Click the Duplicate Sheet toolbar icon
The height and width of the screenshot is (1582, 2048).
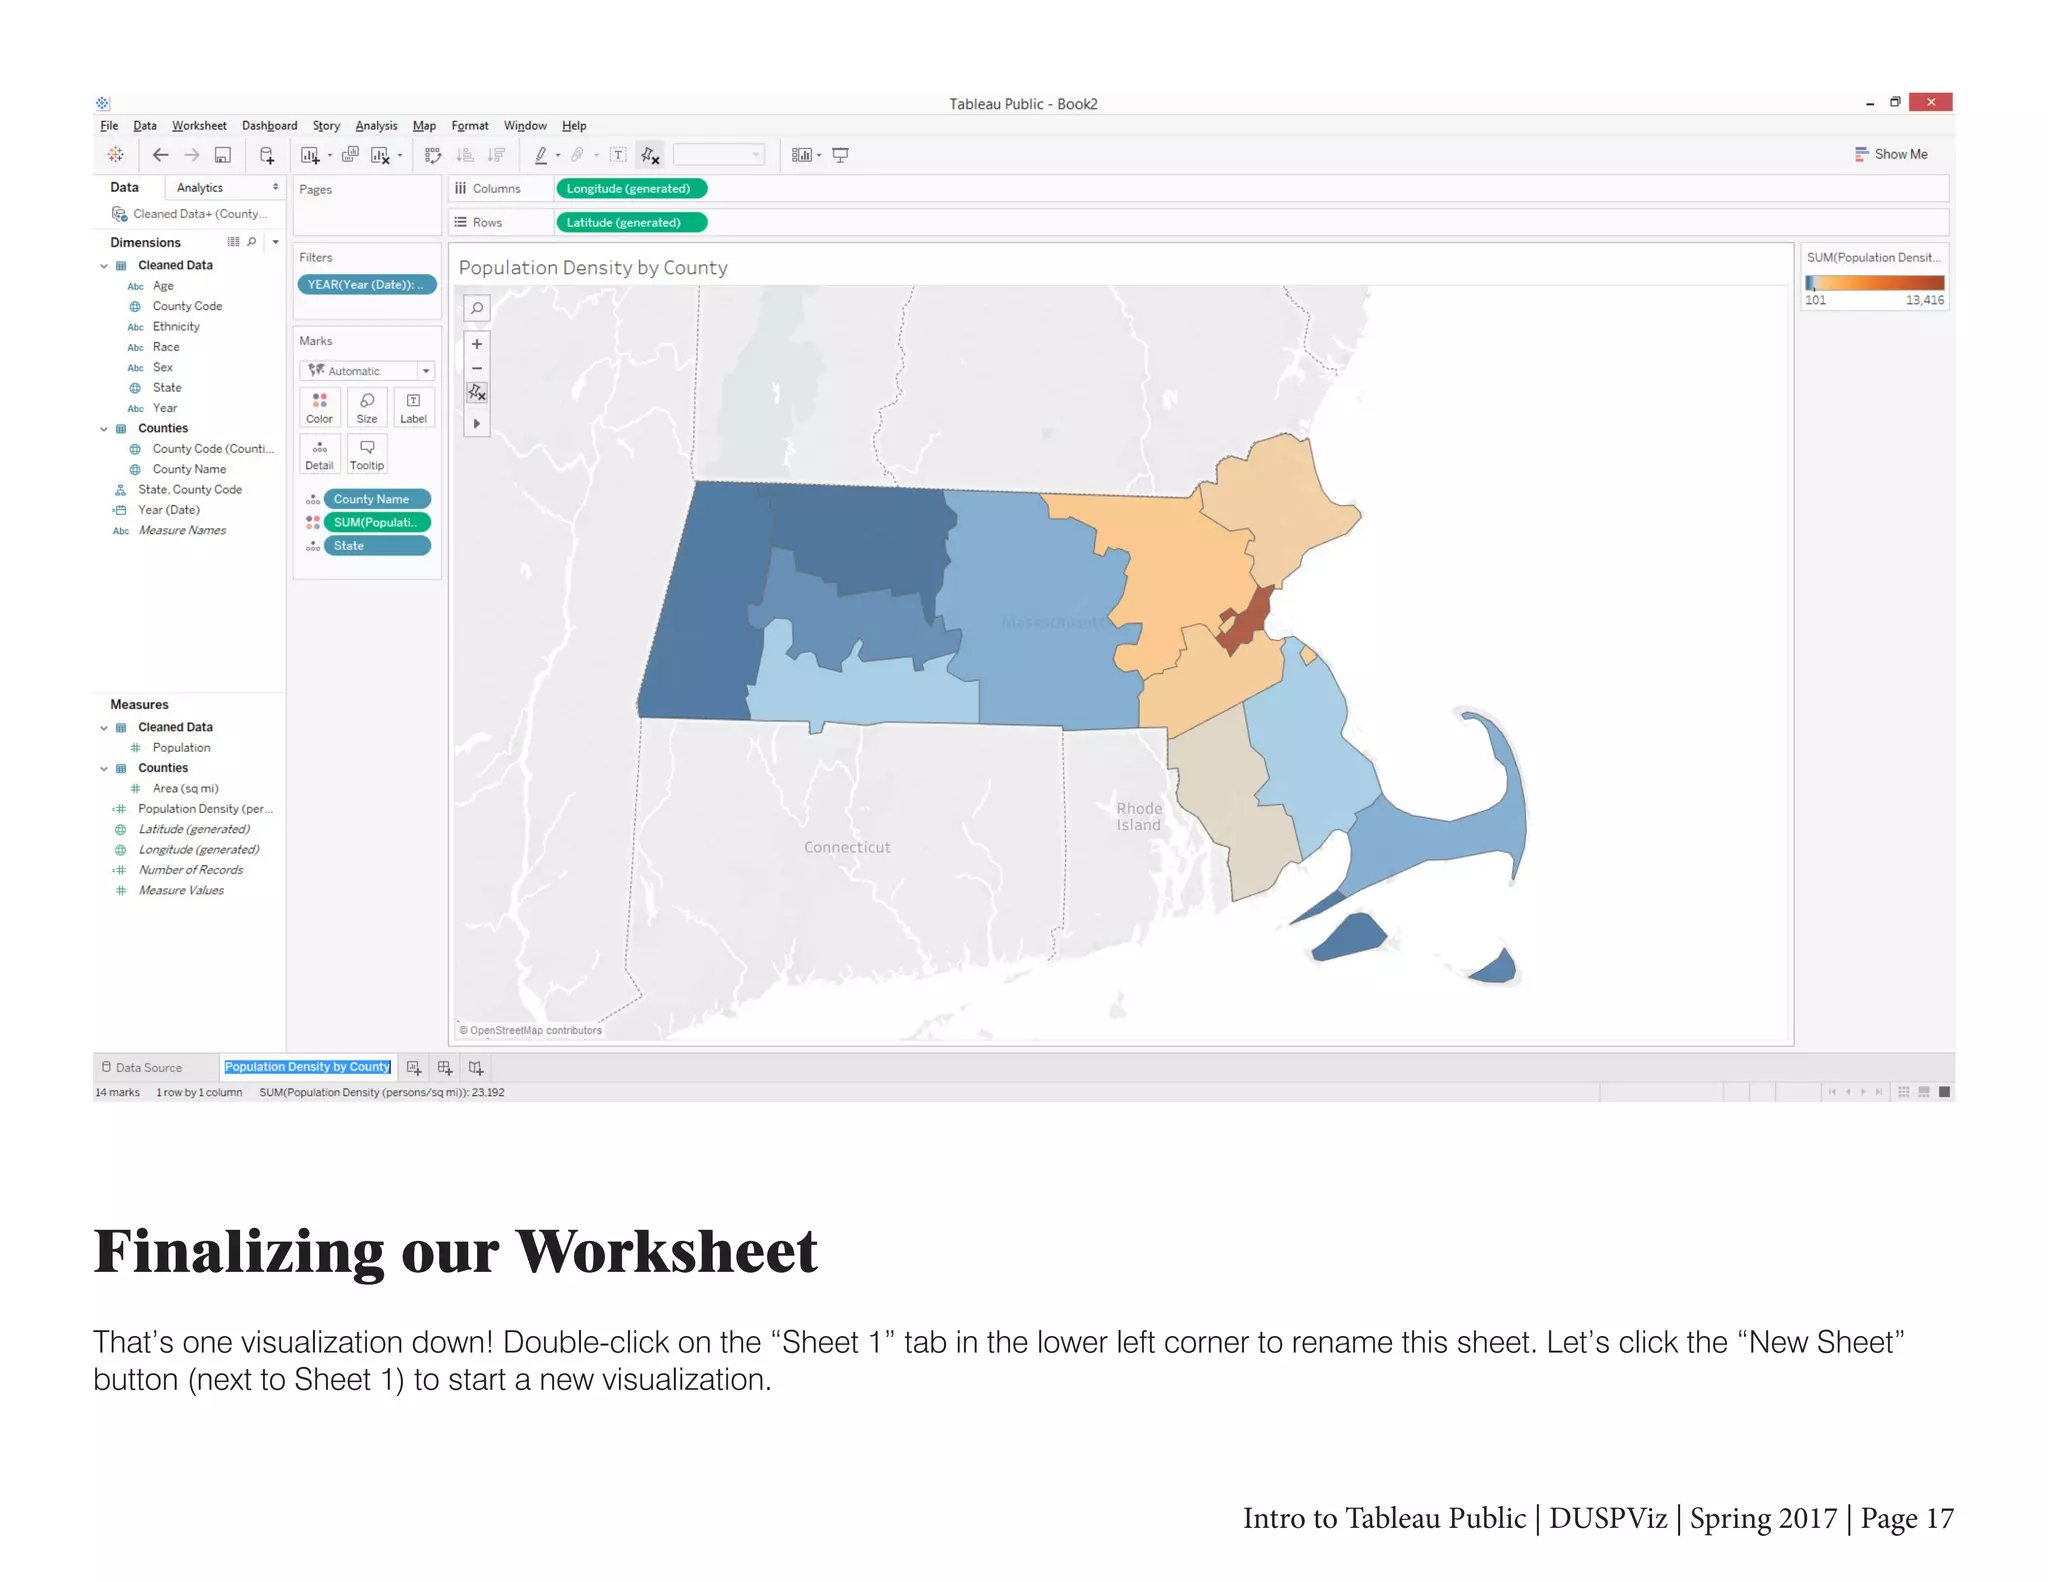350,155
